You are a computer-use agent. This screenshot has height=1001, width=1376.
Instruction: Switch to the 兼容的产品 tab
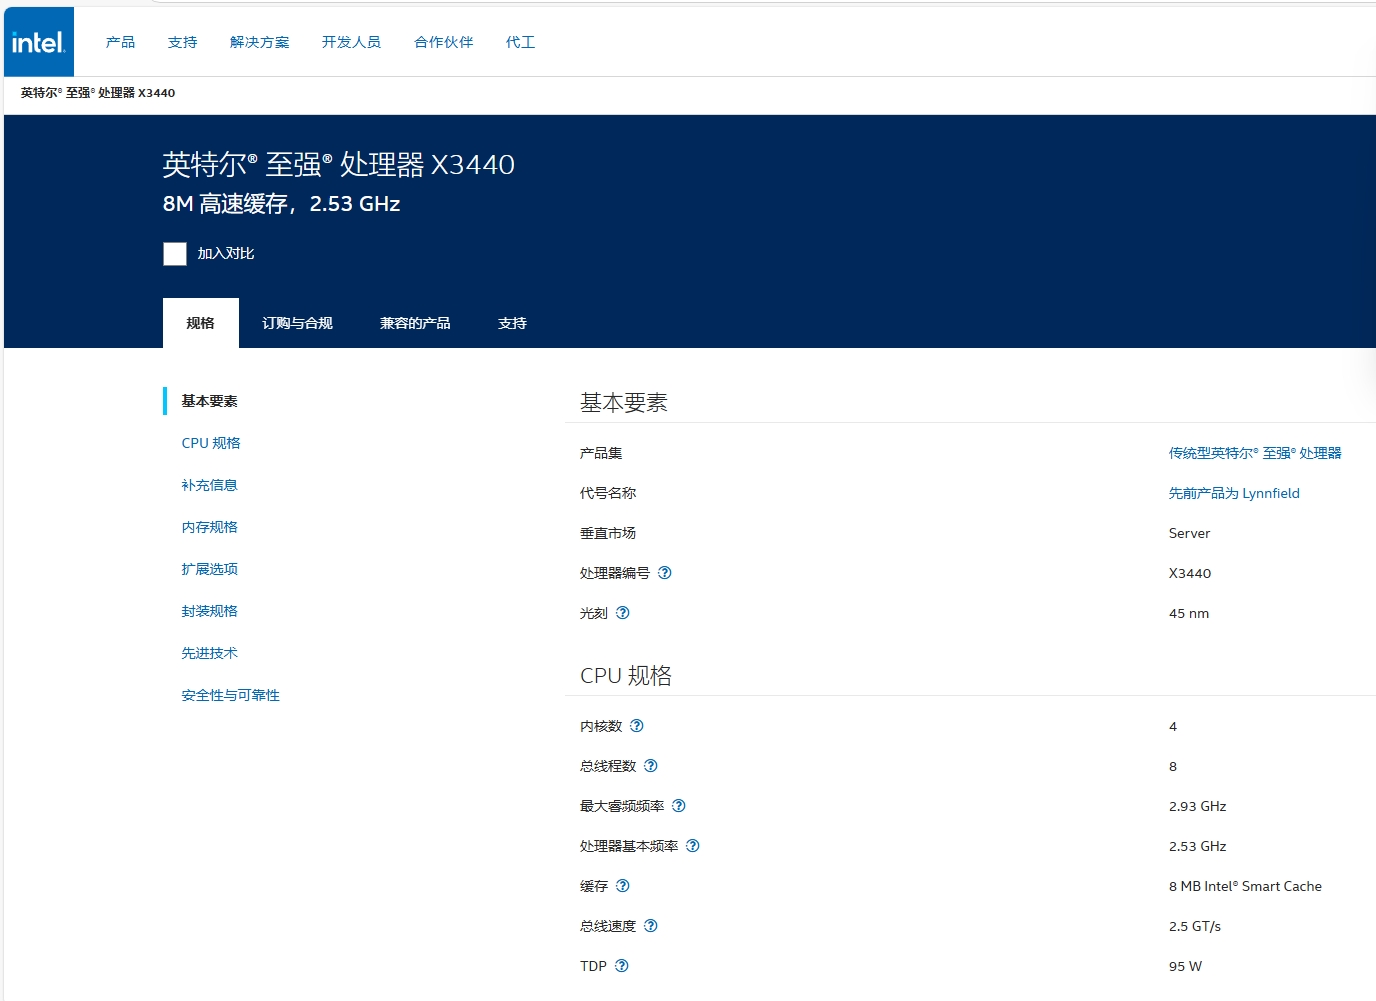point(416,323)
